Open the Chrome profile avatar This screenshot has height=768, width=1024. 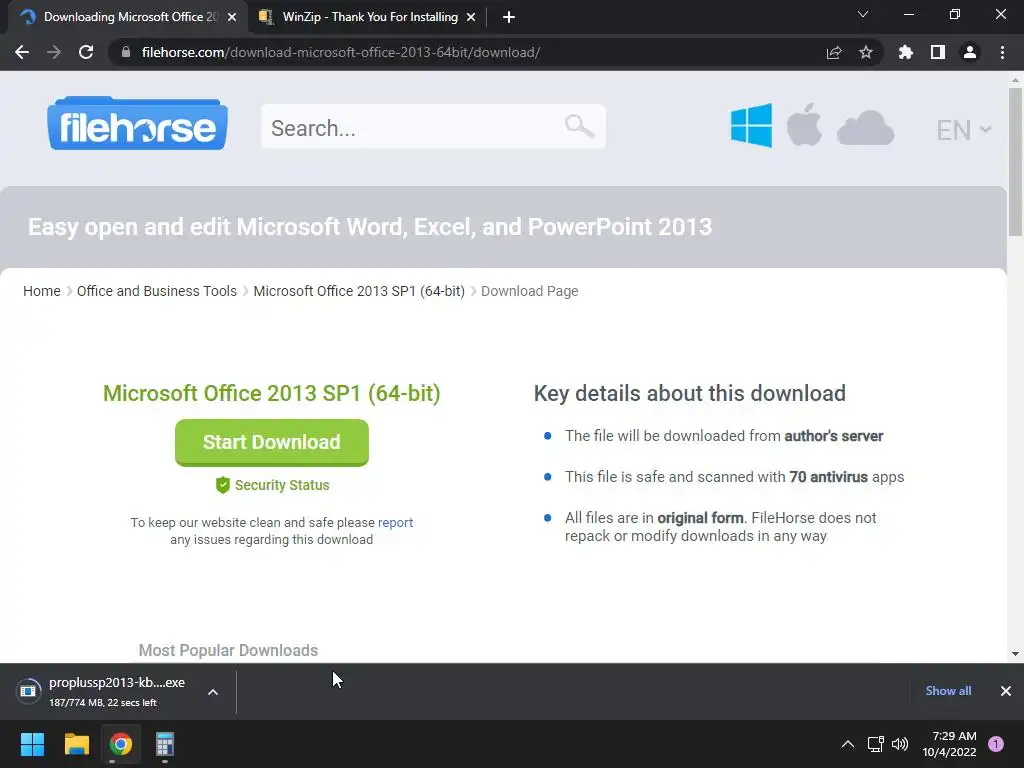(x=970, y=52)
